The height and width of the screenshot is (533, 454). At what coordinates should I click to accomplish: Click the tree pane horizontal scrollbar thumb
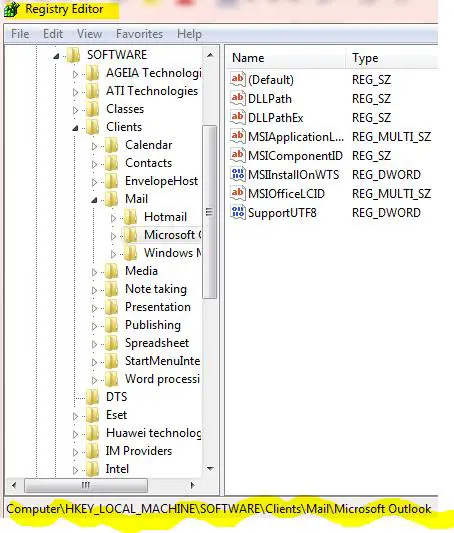coord(86,485)
